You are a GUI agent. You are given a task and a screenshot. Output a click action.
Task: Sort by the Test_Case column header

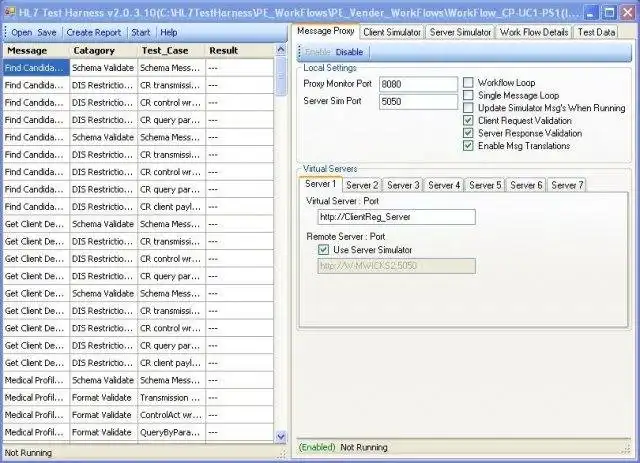pos(171,51)
